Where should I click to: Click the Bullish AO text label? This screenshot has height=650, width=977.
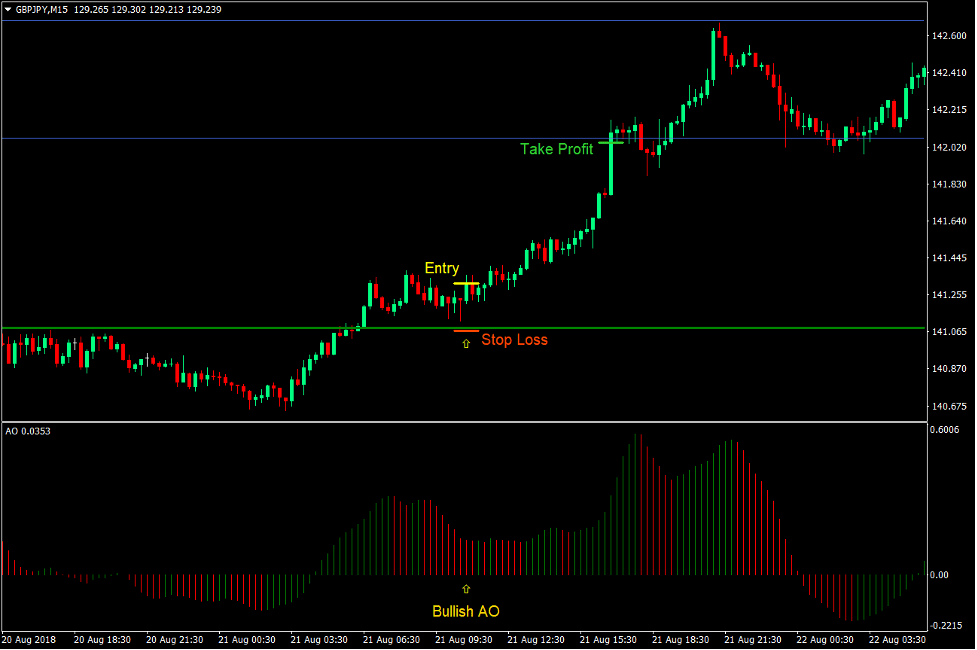click(x=466, y=610)
